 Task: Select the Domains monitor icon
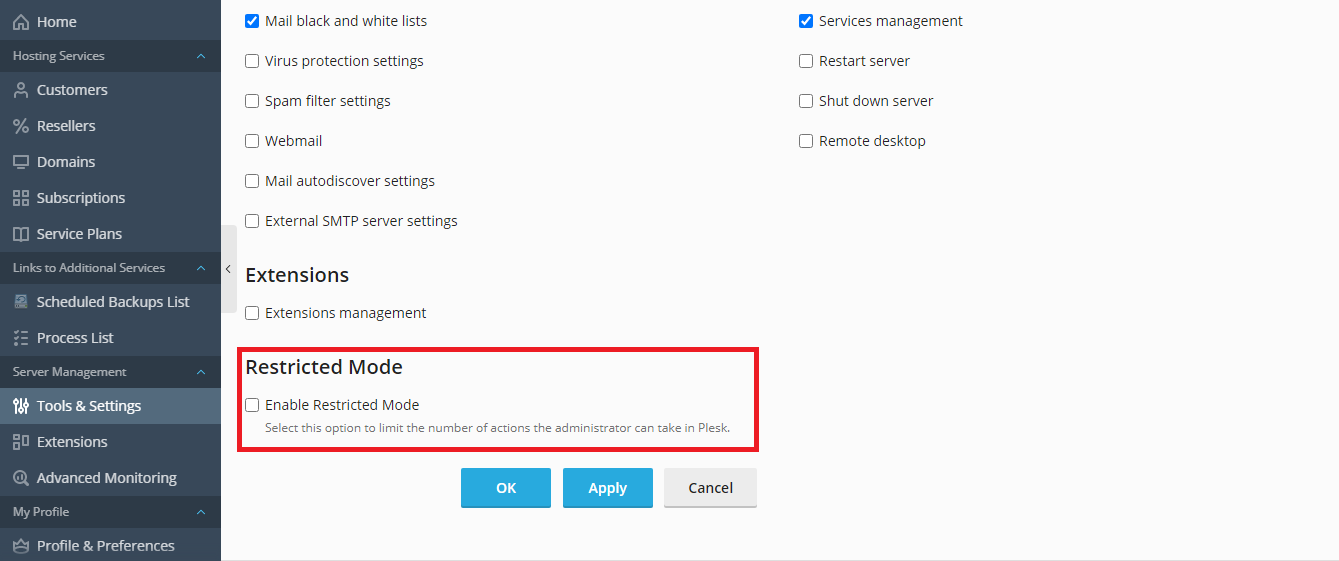[x=20, y=162]
